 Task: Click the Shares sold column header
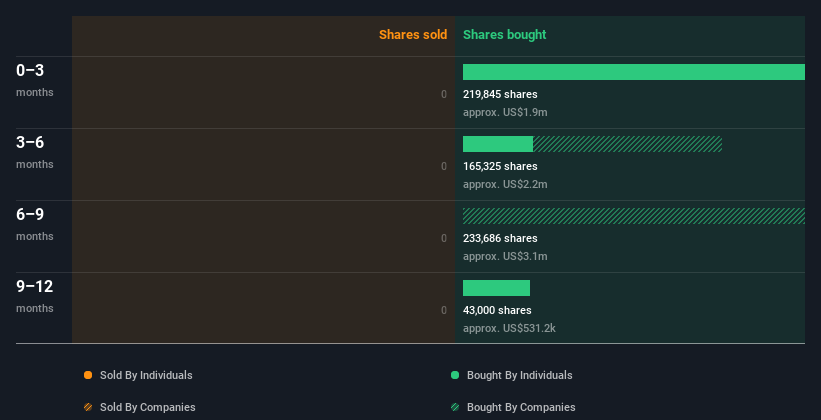click(413, 35)
